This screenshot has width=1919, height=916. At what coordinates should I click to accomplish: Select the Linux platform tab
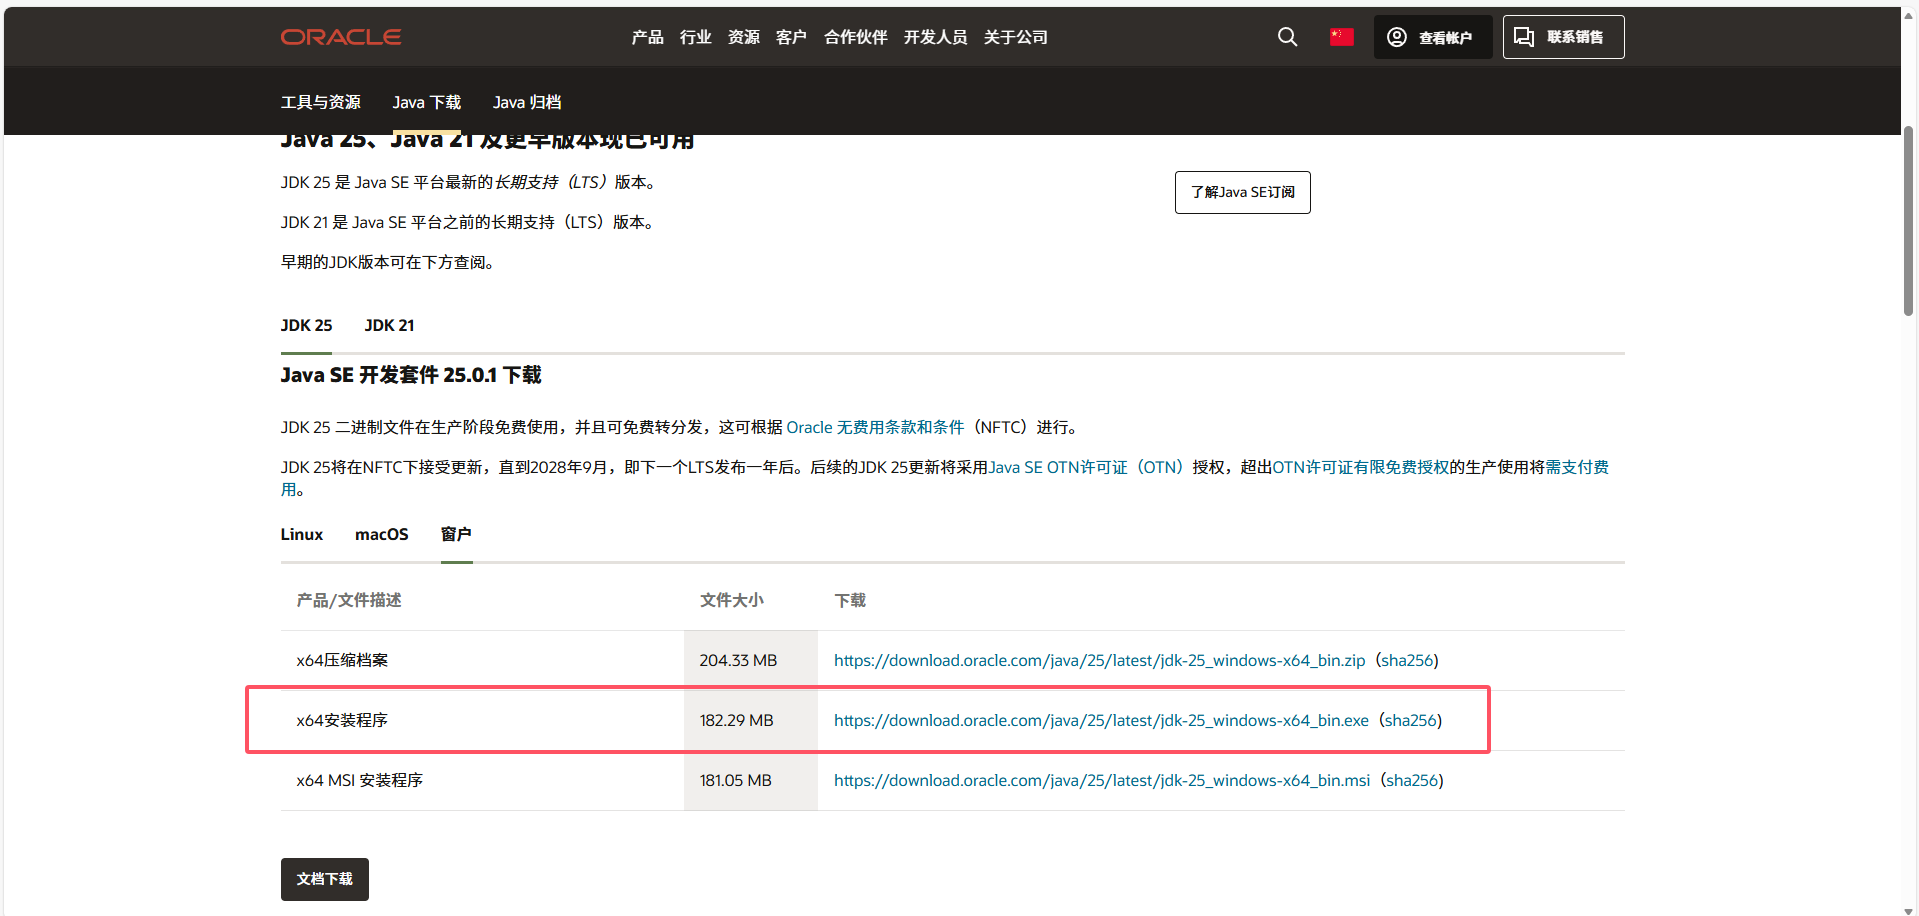coord(301,535)
